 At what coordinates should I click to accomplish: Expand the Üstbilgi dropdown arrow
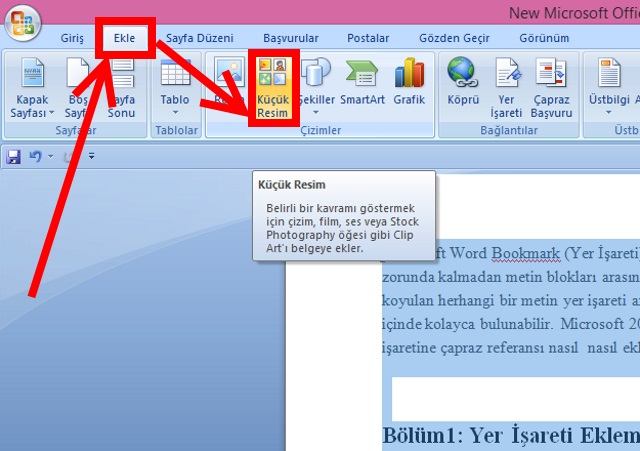[609, 113]
